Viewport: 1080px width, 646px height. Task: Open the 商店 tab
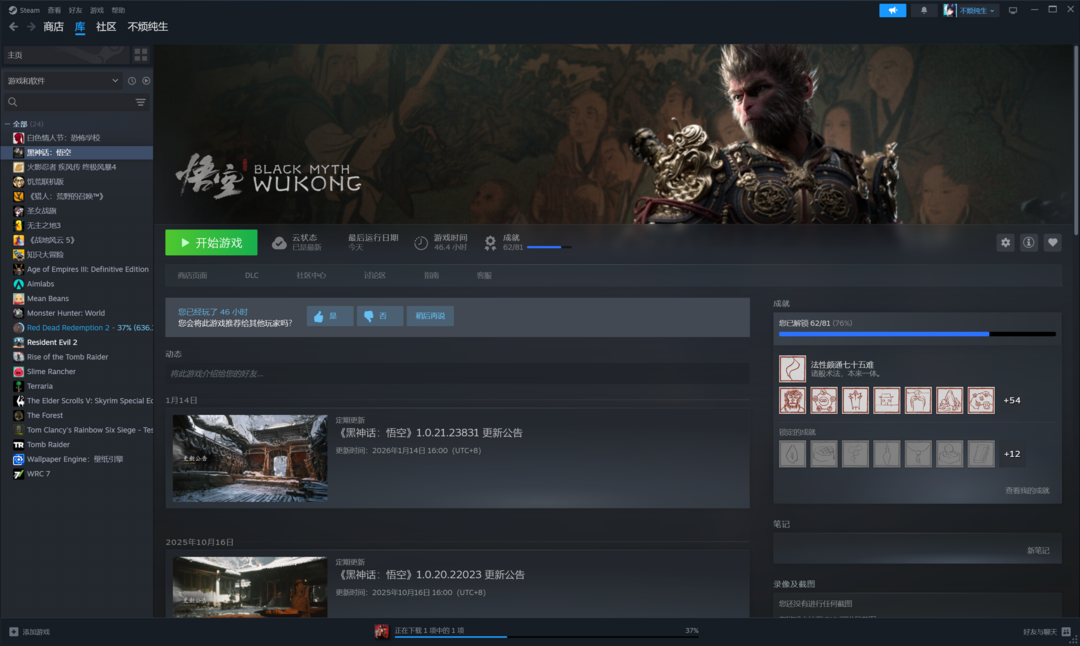[53, 27]
